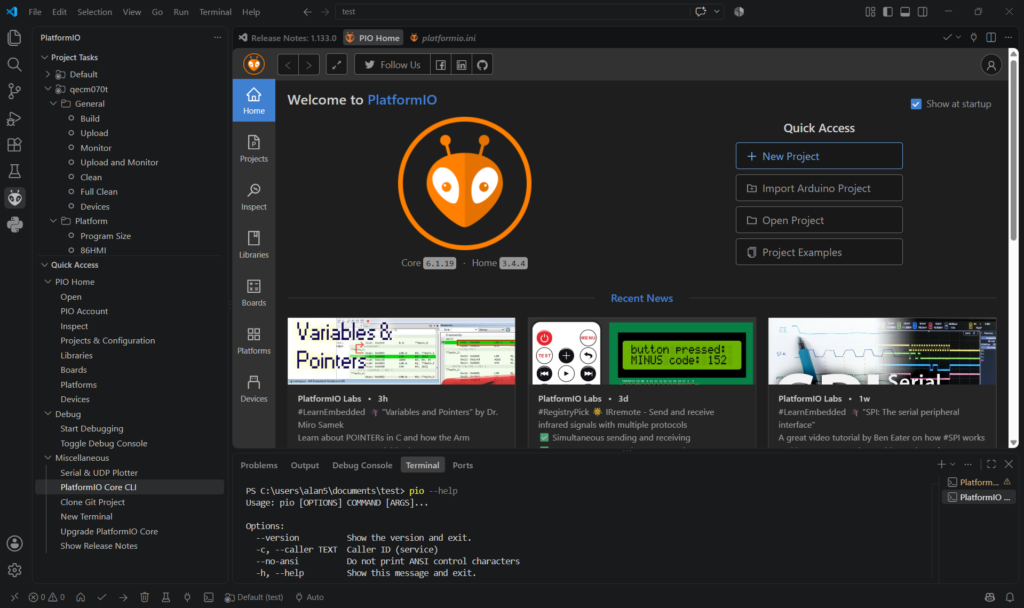Expand the Default task folder
This screenshot has height=608, width=1024.
48,74
